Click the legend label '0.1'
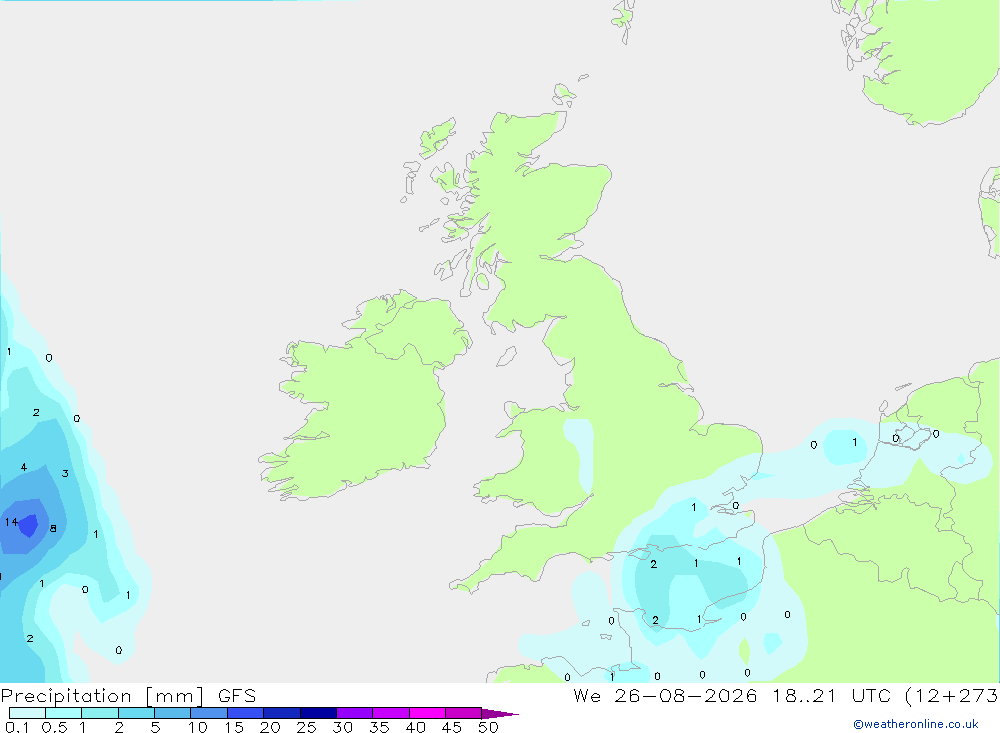The image size is (1000, 733). (x=17, y=727)
